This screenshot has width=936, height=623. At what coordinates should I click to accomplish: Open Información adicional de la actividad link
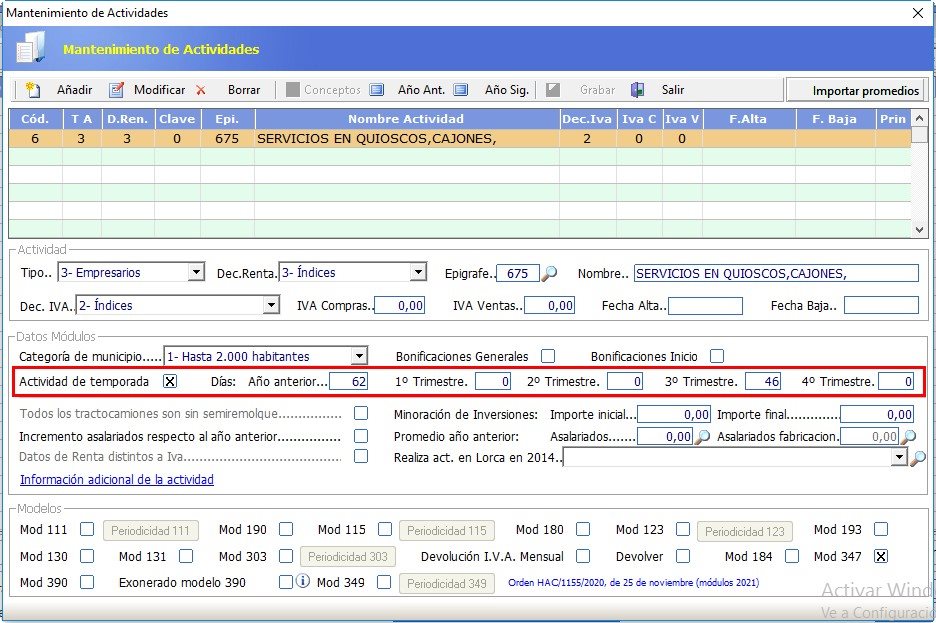[x=116, y=480]
